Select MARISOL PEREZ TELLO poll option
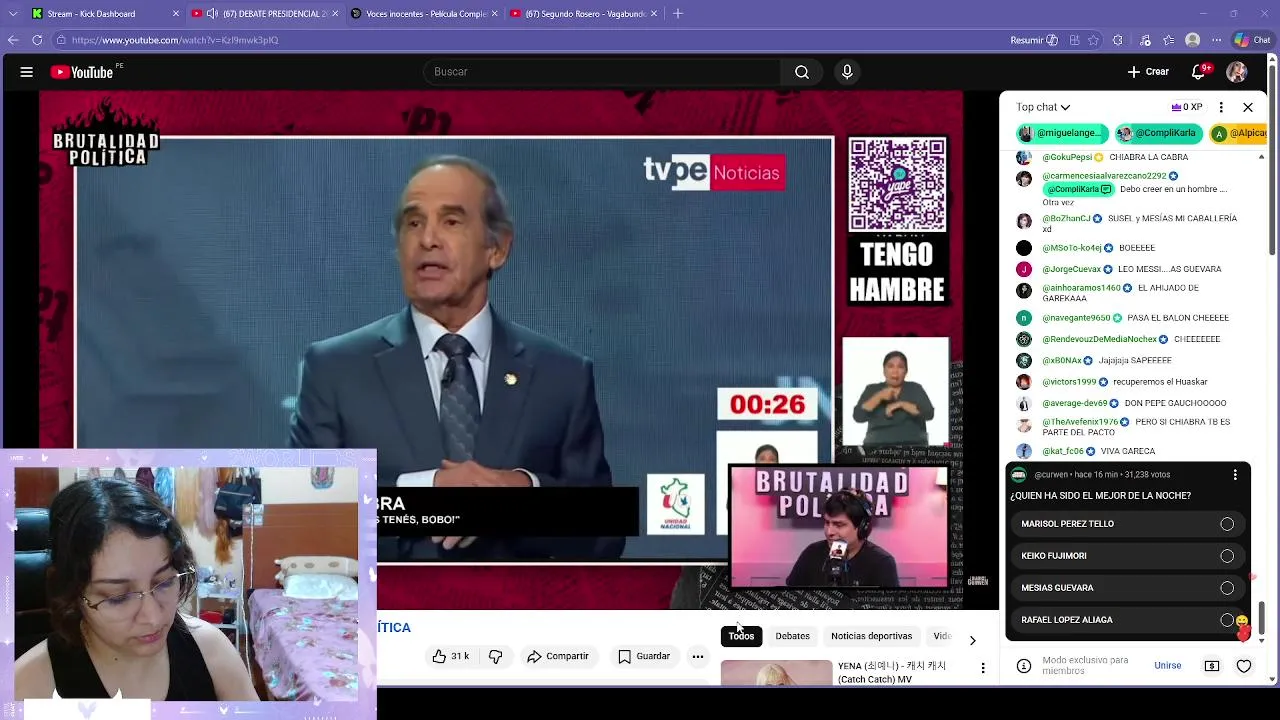1280x720 pixels. pos(1128,524)
